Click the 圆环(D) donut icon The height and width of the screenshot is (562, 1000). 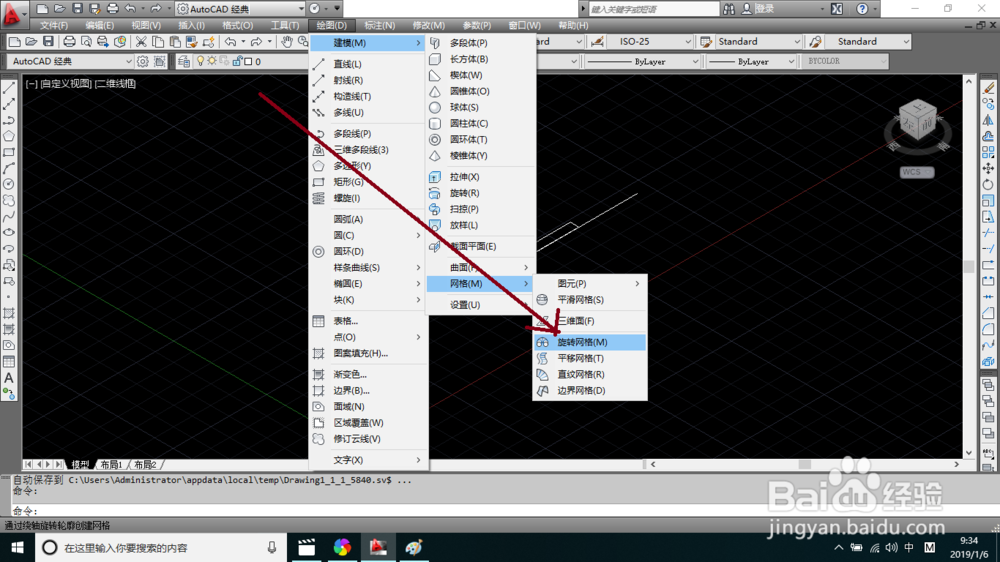pos(319,251)
